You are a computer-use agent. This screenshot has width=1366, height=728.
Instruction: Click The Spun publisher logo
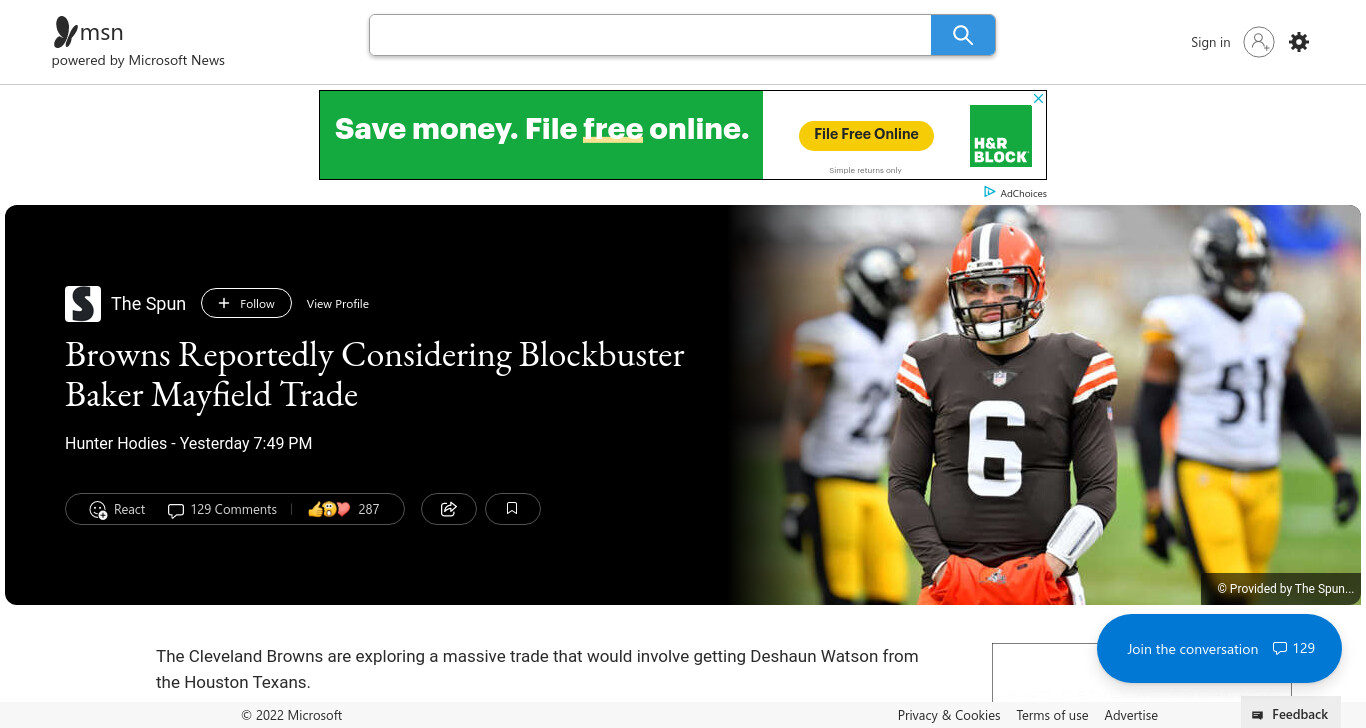83,304
